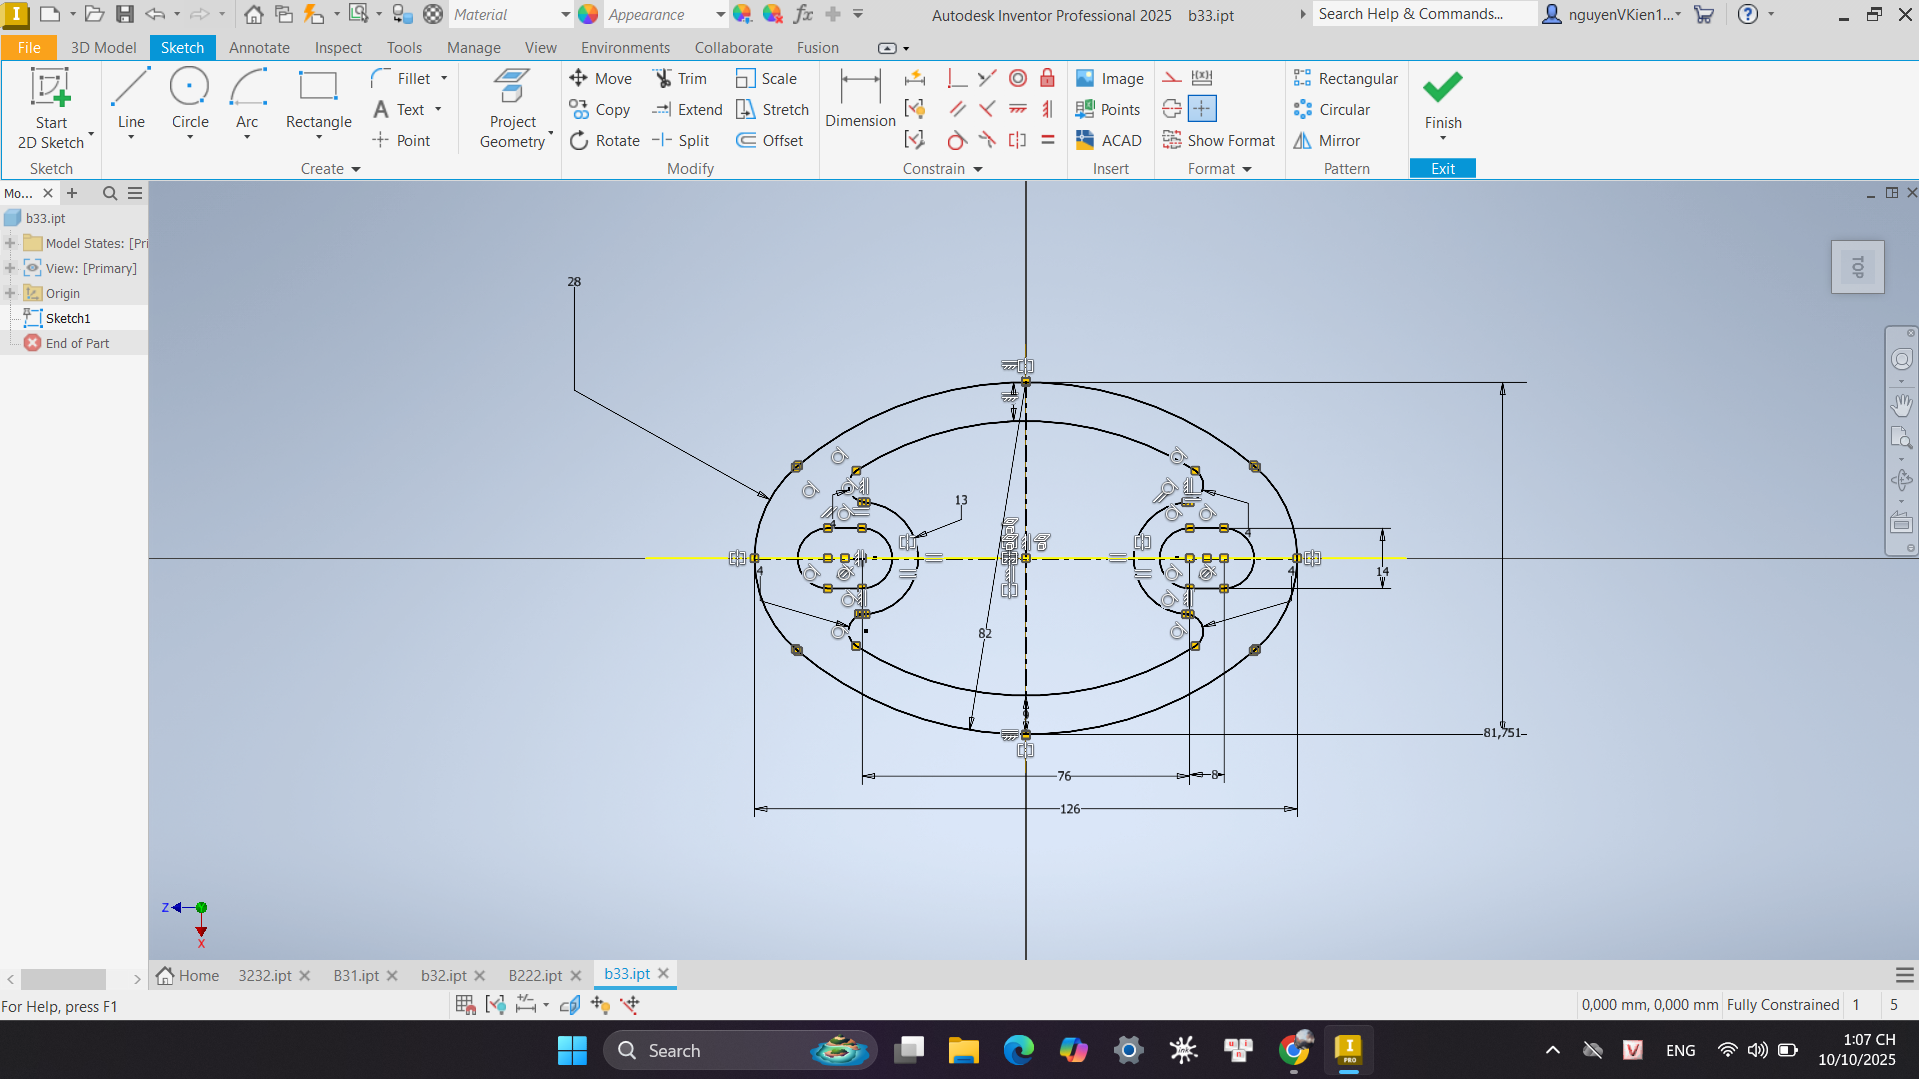Expand the Origin folder in browser

pyautogui.click(x=10, y=293)
